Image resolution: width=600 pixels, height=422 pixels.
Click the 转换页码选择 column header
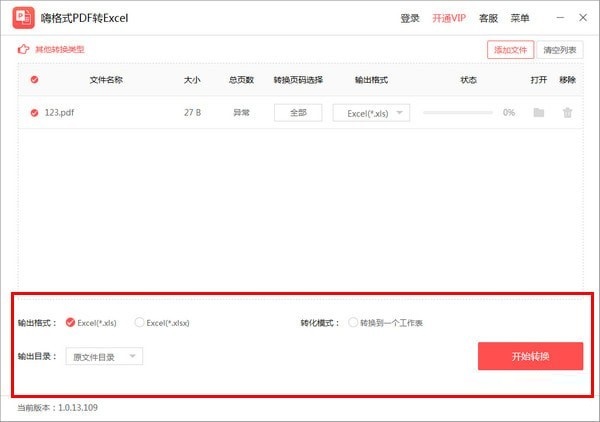coord(298,80)
